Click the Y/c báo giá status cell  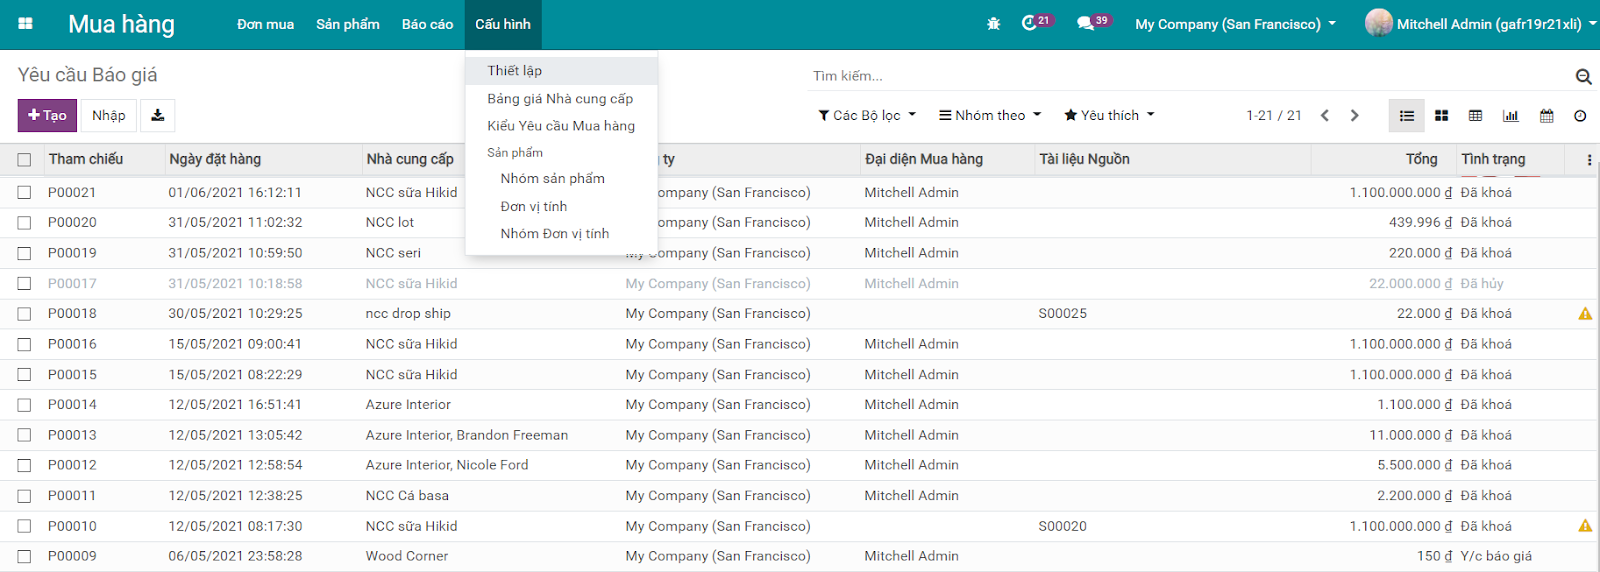[1496, 556]
